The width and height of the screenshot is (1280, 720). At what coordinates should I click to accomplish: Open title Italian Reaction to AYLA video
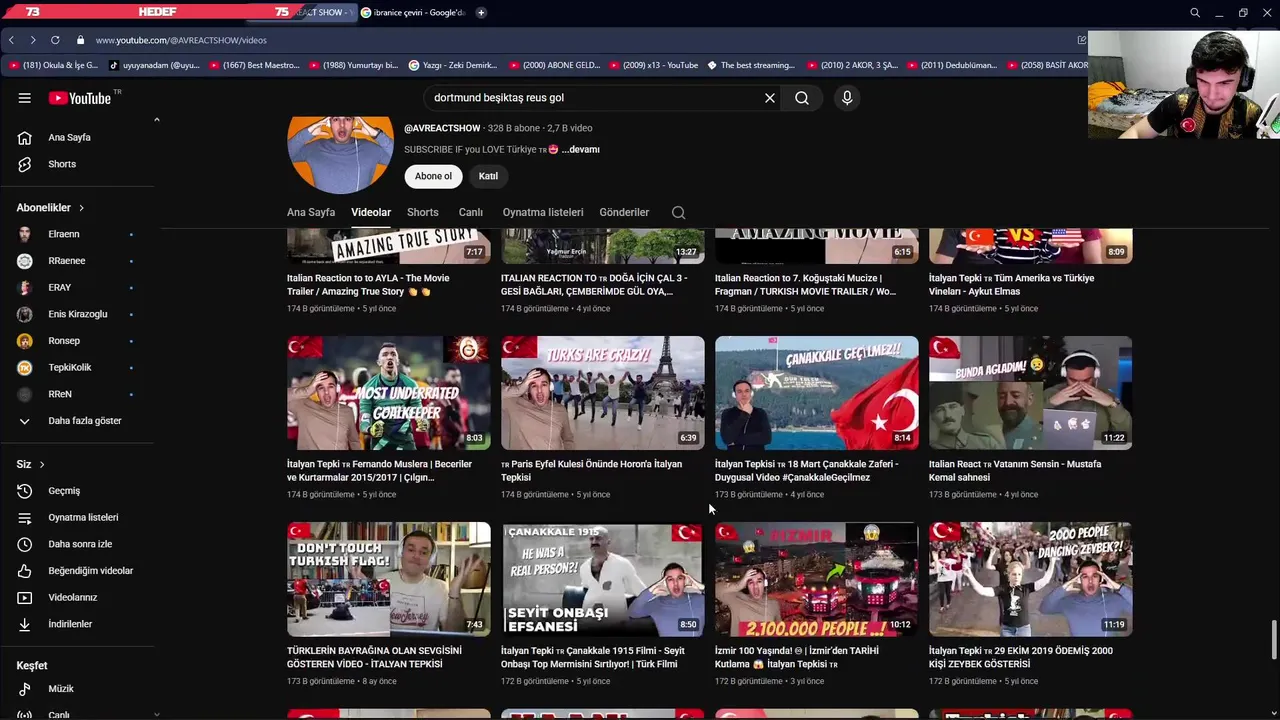368,285
